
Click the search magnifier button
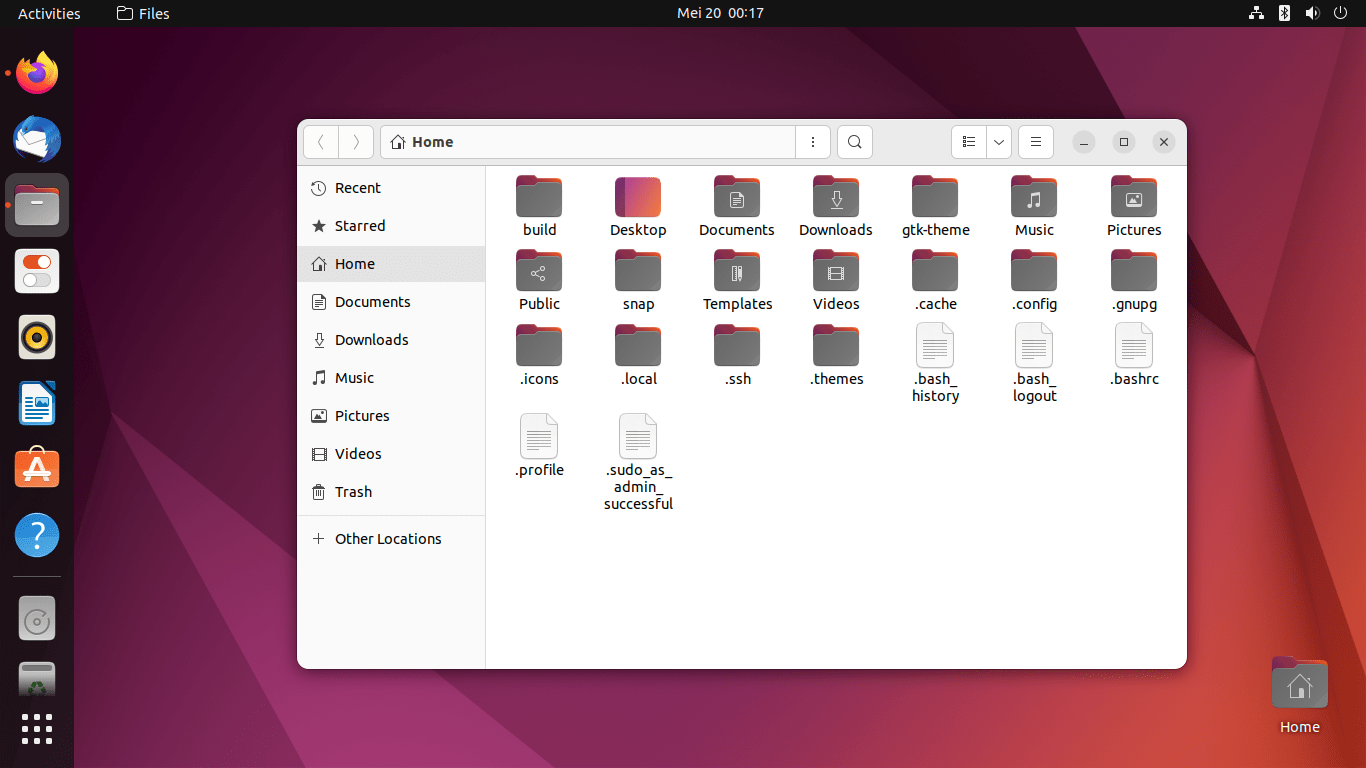pyautogui.click(x=855, y=142)
